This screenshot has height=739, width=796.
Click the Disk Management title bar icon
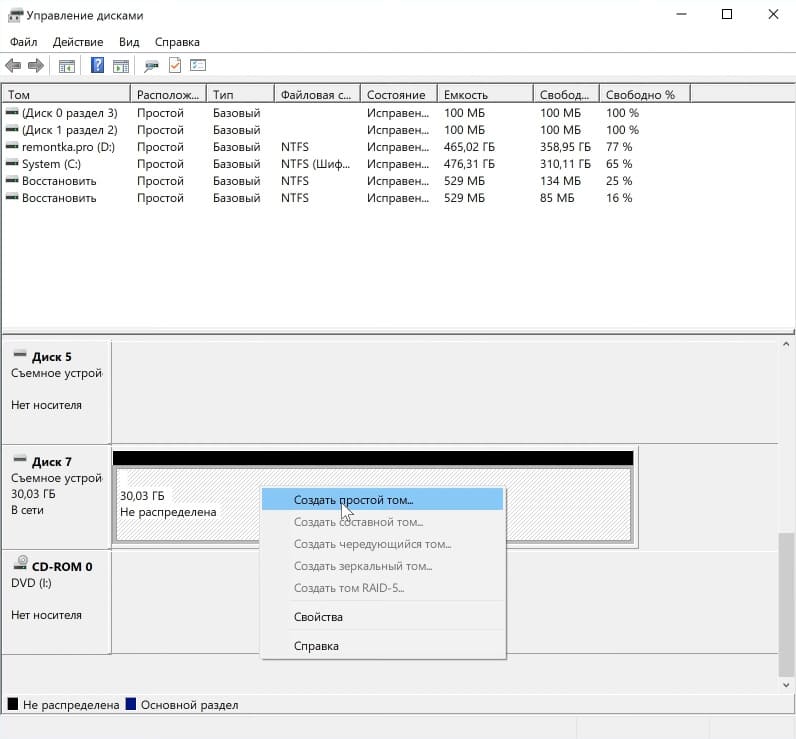15,16
